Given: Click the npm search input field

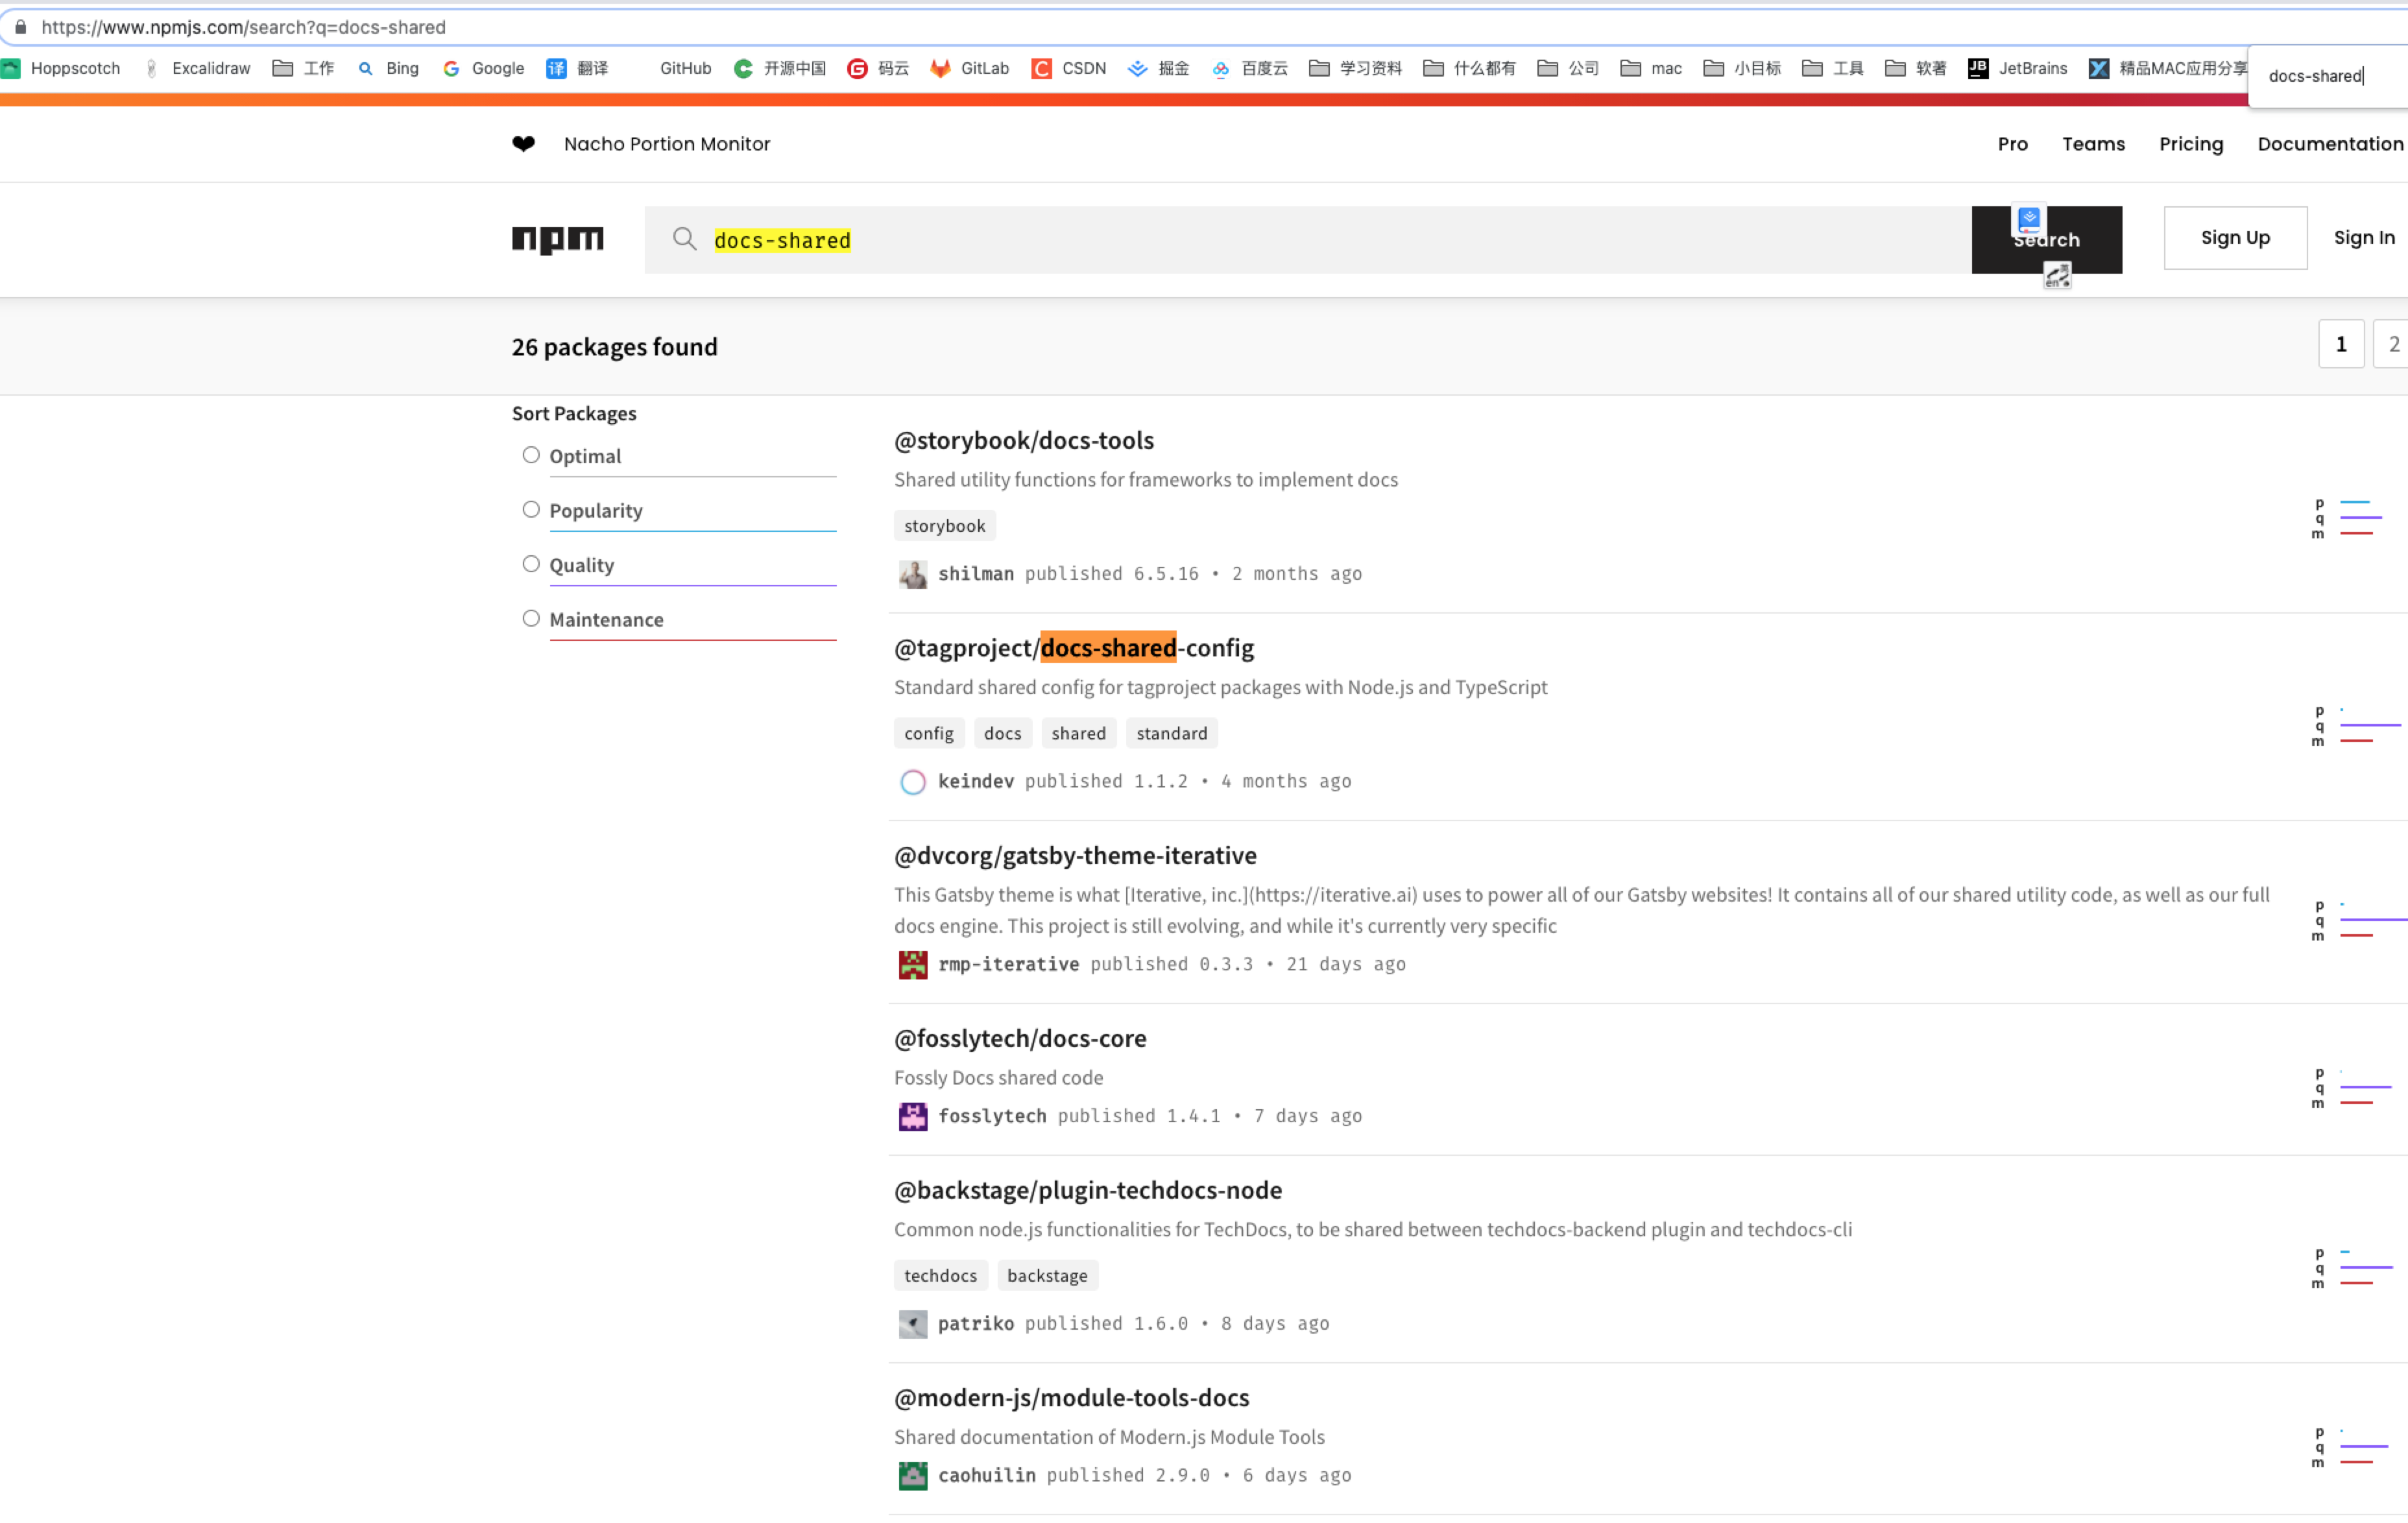Looking at the screenshot, I should click(1307, 240).
